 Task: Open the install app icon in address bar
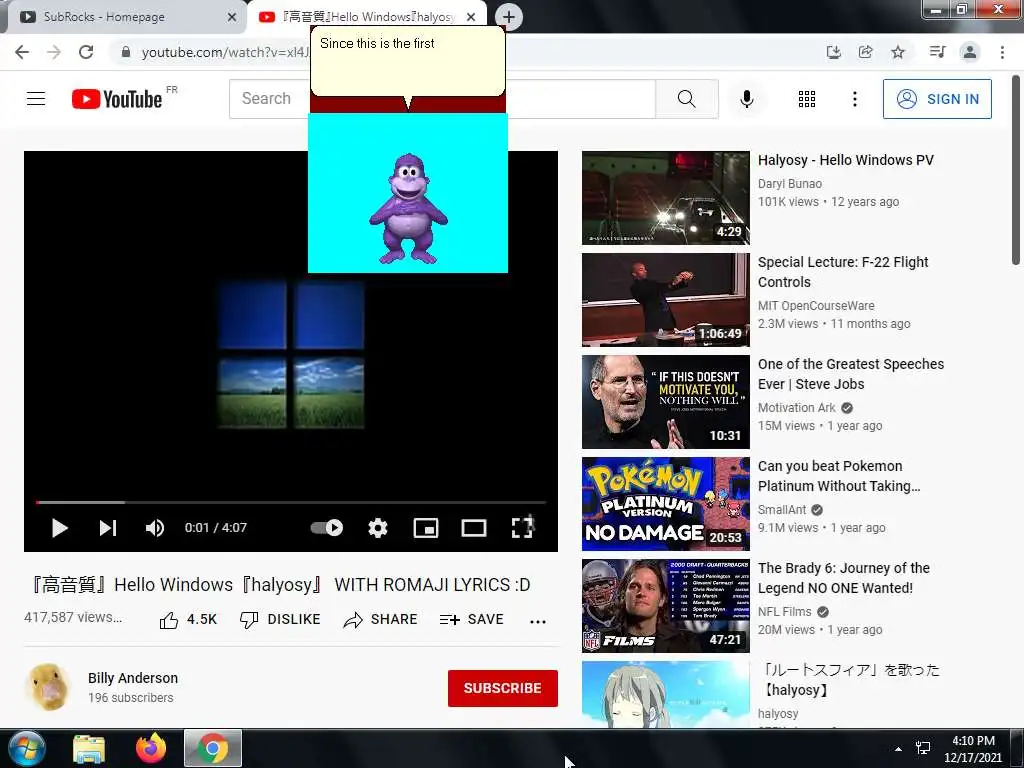pyautogui.click(x=833, y=52)
